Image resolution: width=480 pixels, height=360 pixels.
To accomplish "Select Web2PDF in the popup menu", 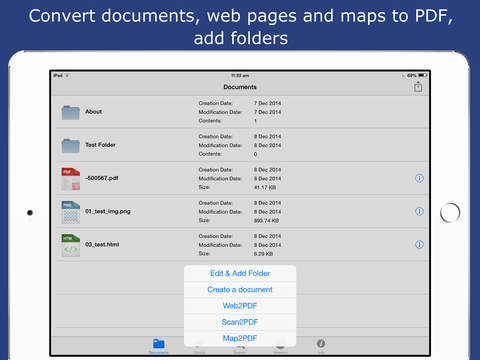I will pyautogui.click(x=240, y=306).
